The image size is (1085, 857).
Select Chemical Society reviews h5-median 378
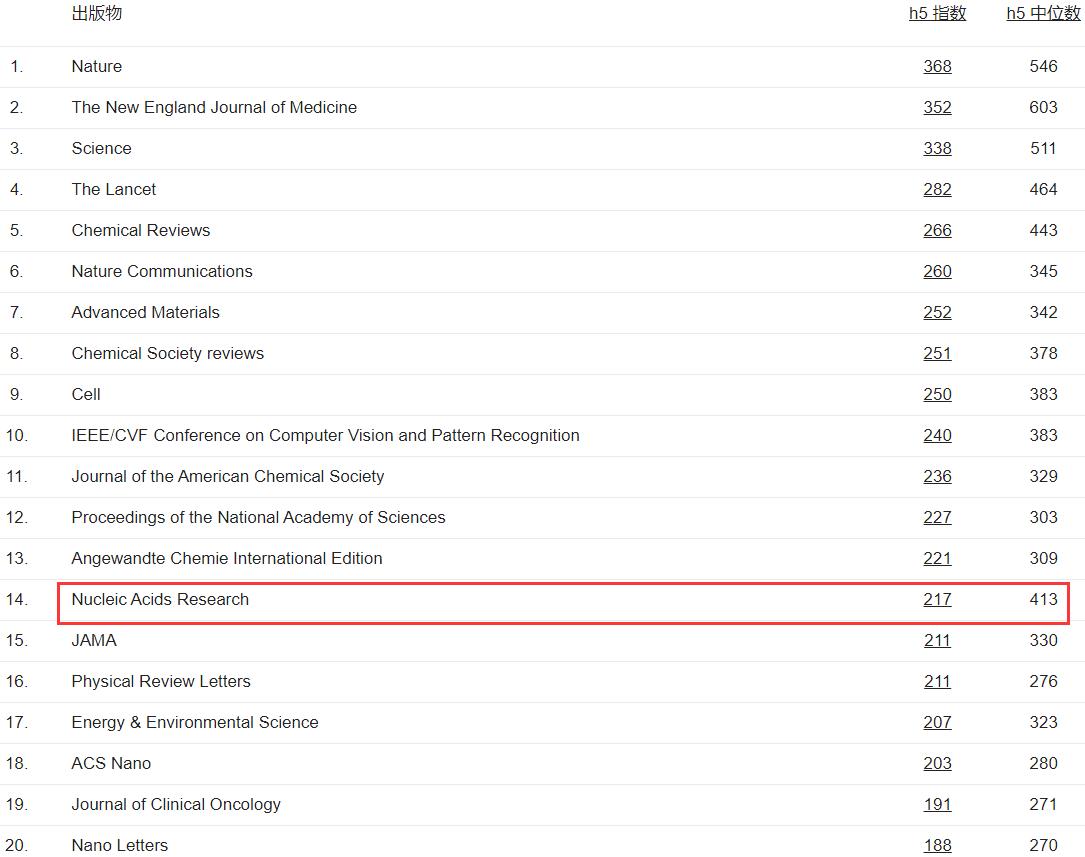pyautogui.click(x=1043, y=353)
